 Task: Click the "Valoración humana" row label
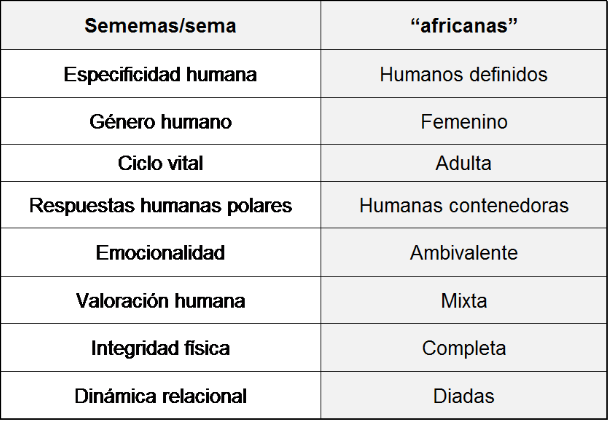pyautogui.click(x=160, y=300)
